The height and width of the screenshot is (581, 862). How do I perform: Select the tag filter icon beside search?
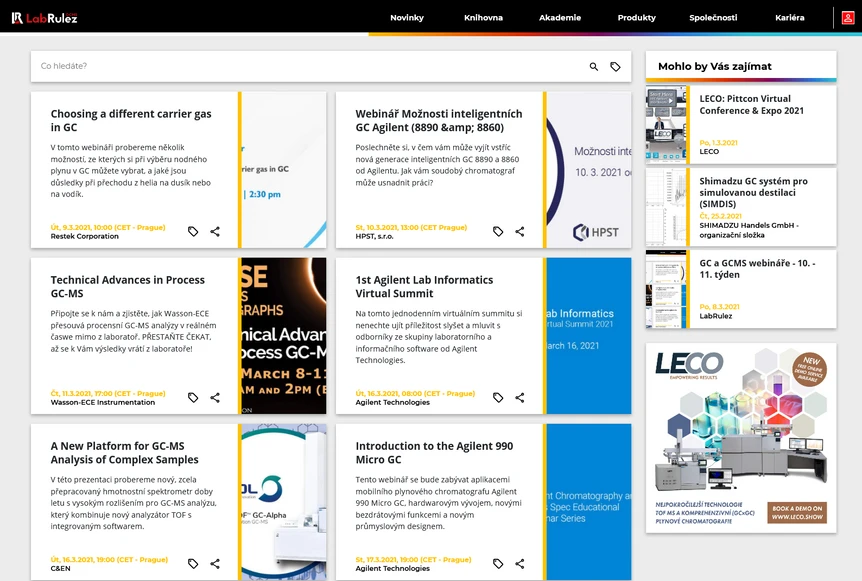[617, 64]
